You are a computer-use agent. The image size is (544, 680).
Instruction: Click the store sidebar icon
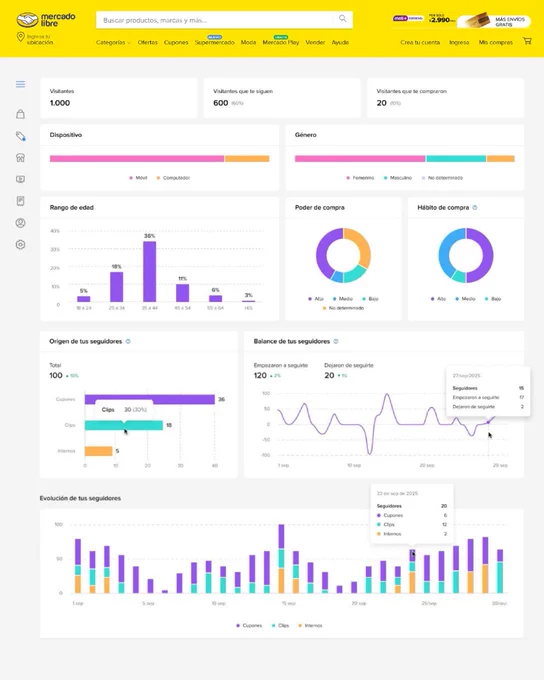point(20,157)
